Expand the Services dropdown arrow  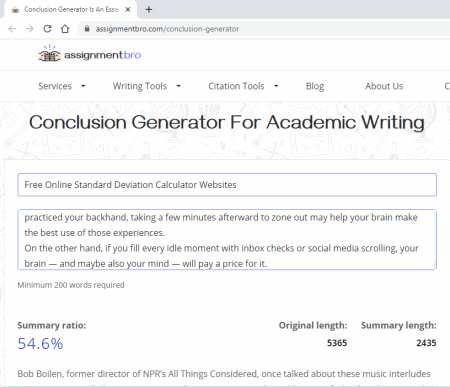tap(83, 86)
